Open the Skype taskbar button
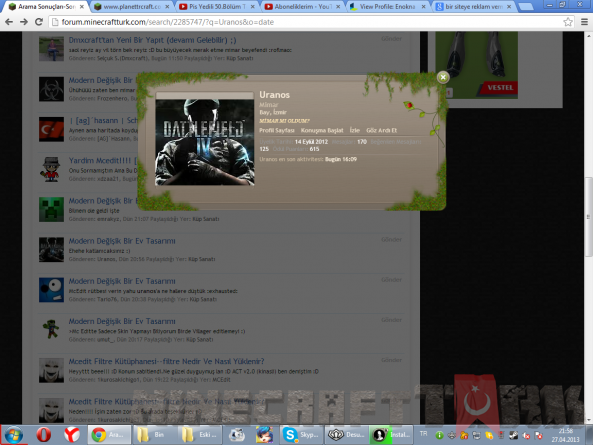Screen dimensions: 593x445 (301, 435)
